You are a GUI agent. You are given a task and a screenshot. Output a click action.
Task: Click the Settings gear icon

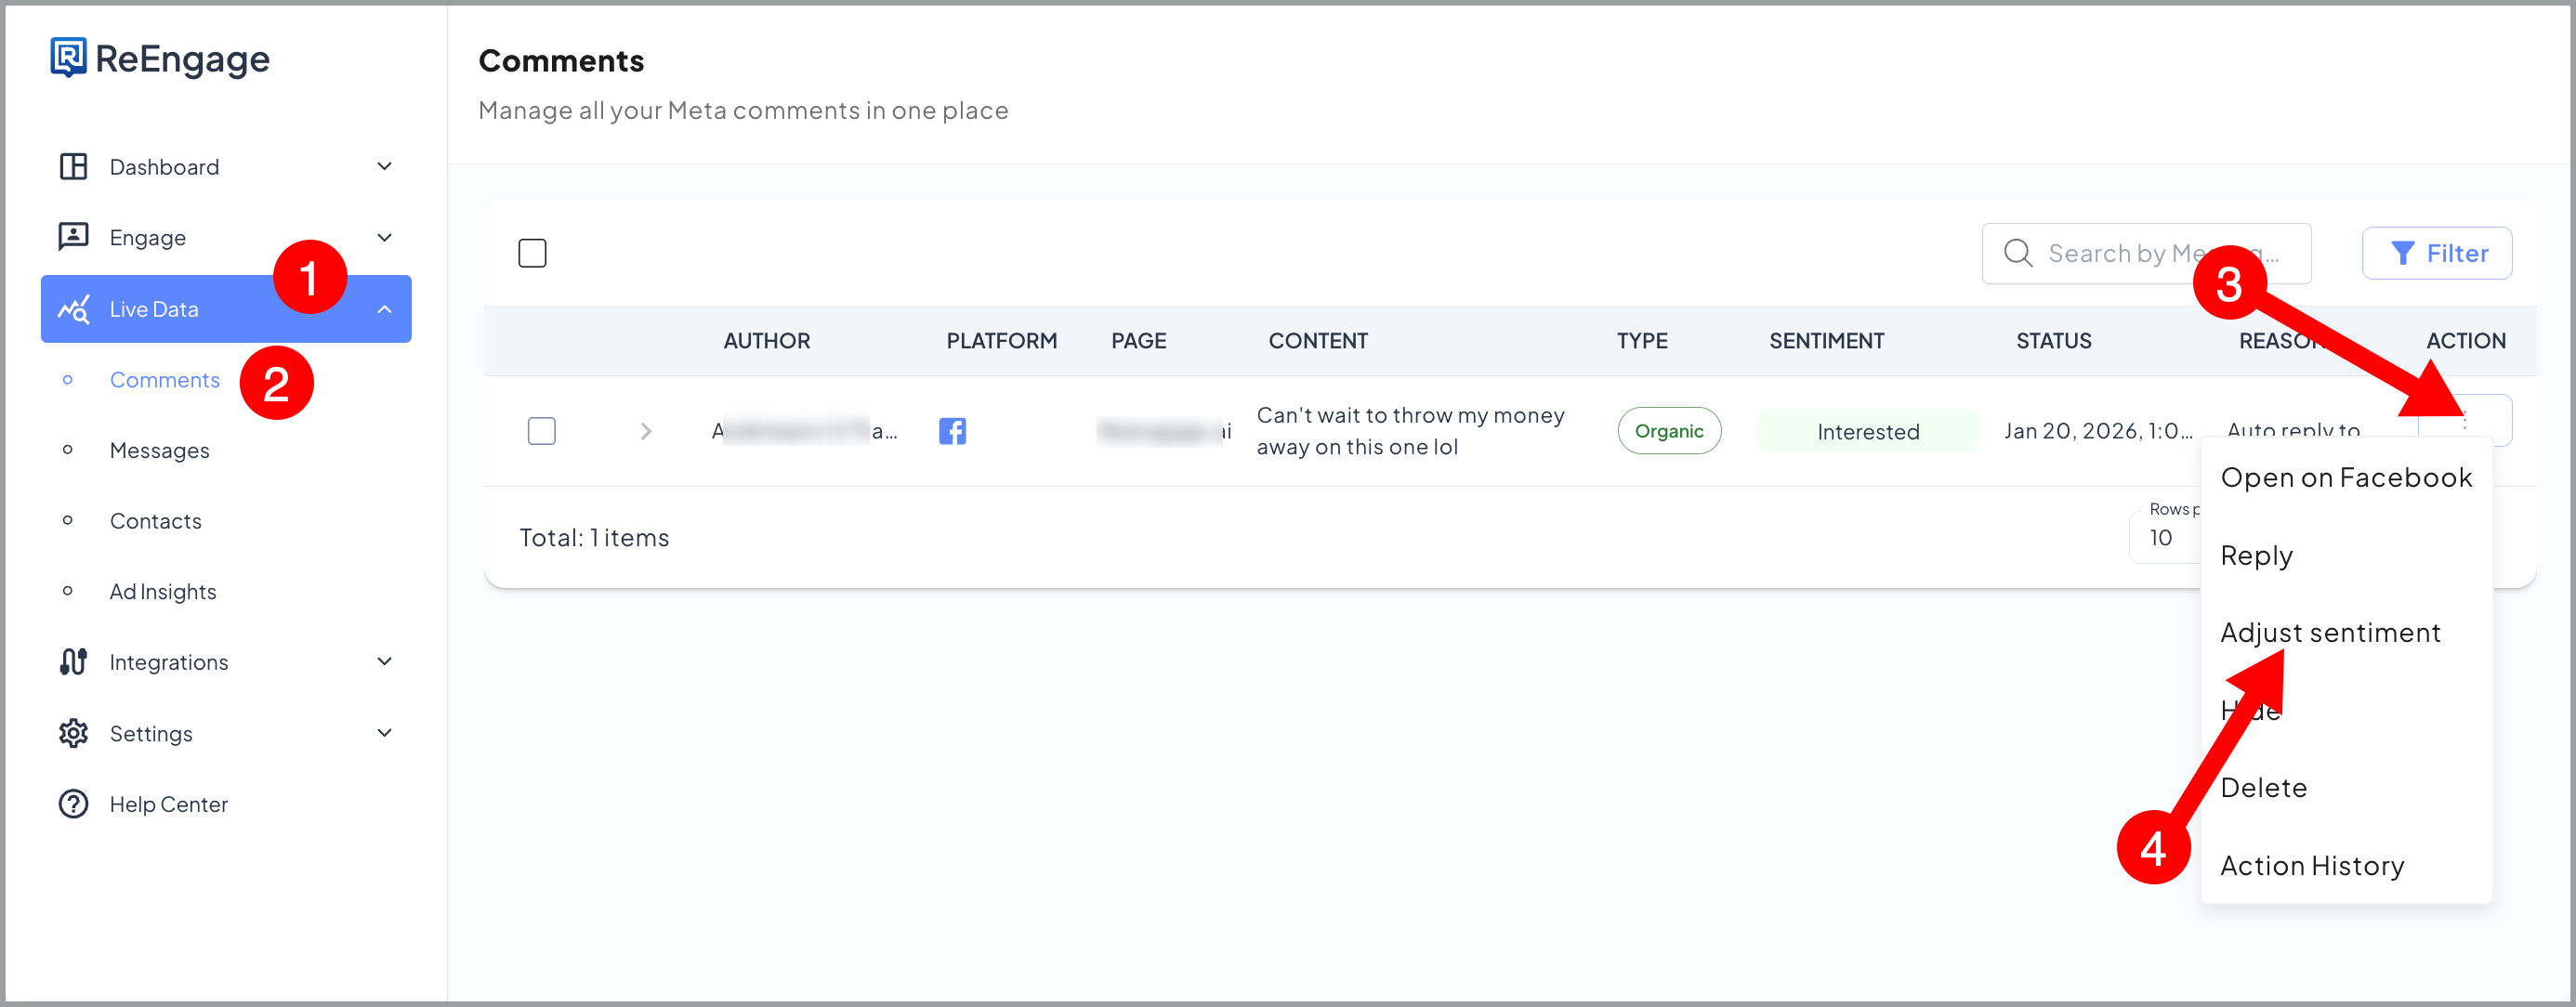click(73, 733)
